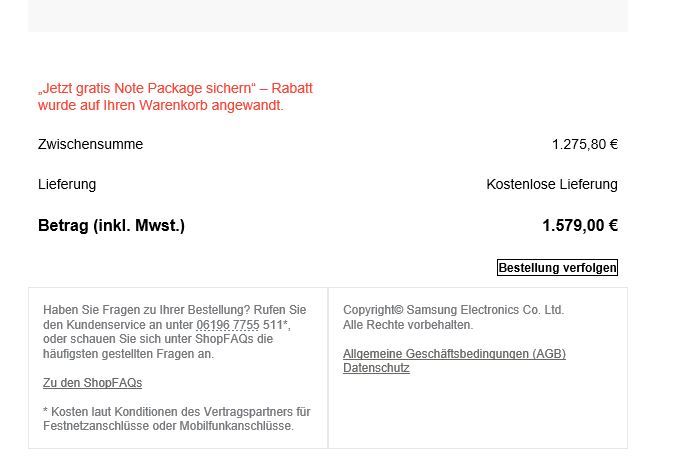The width and height of the screenshot is (679, 467).
Task: Click the total amount 1.579,00 €
Action: click(580, 226)
